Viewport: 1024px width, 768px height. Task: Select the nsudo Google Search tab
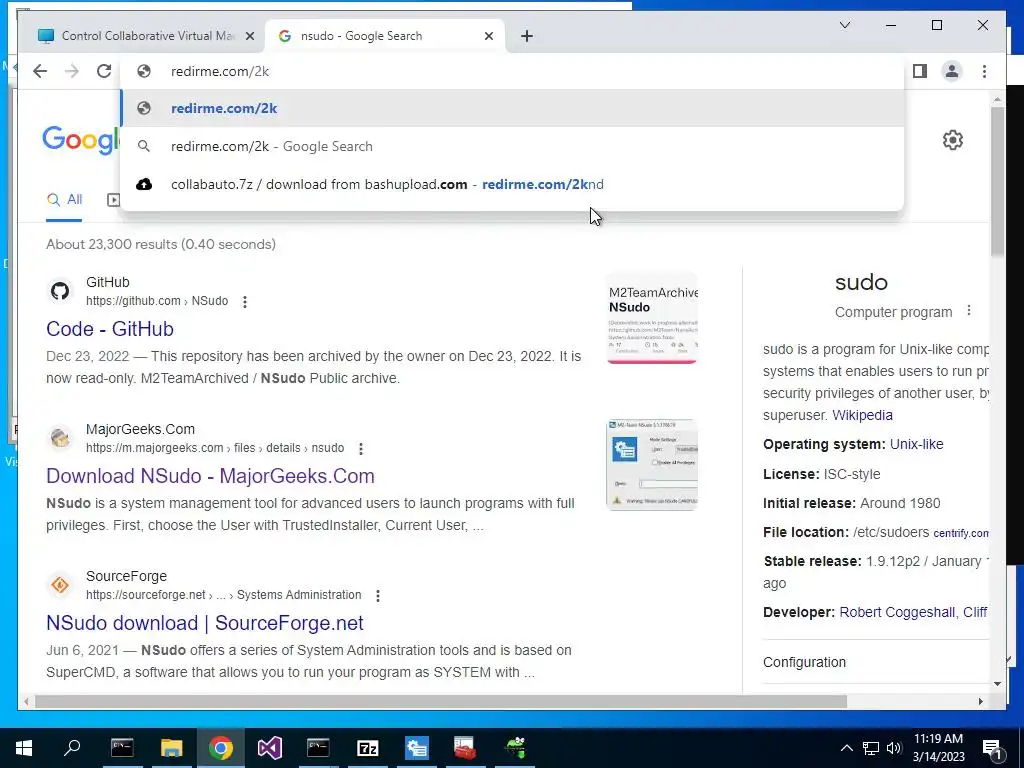[384, 36]
